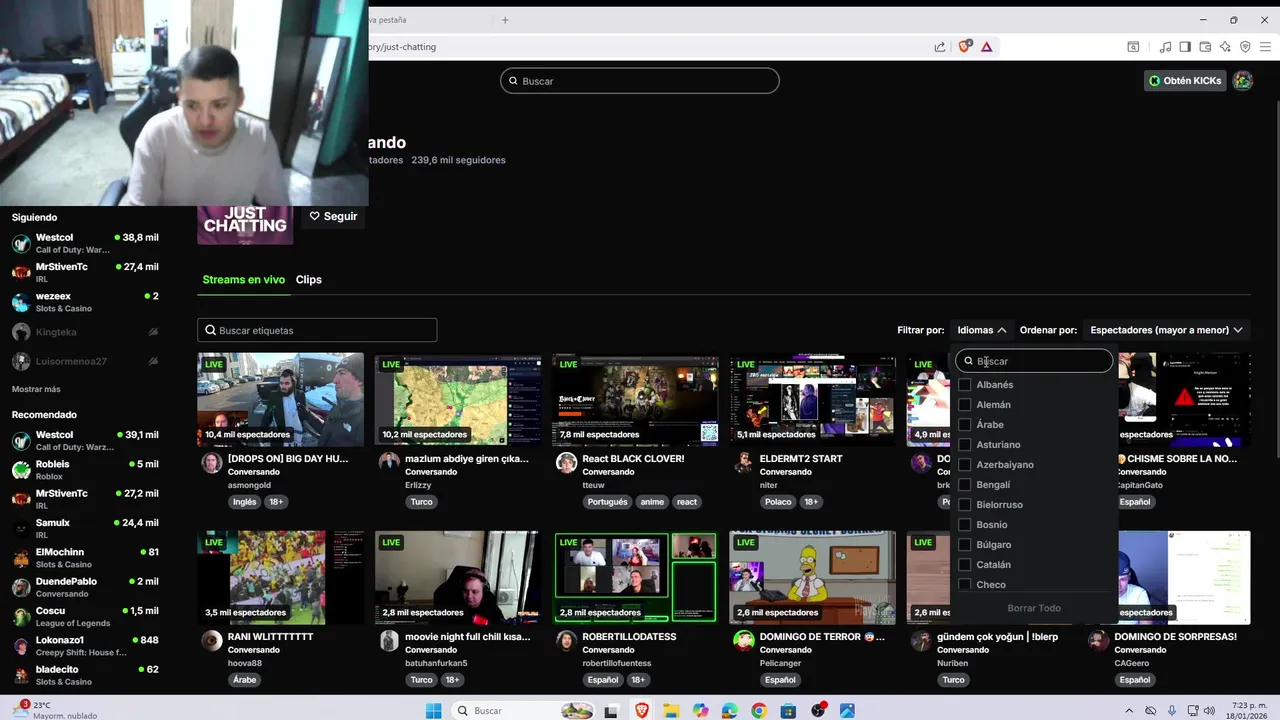Viewport: 1280px width, 720px height.
Task: Open the Brave playlist music note icon
Action: (1165, 46)
